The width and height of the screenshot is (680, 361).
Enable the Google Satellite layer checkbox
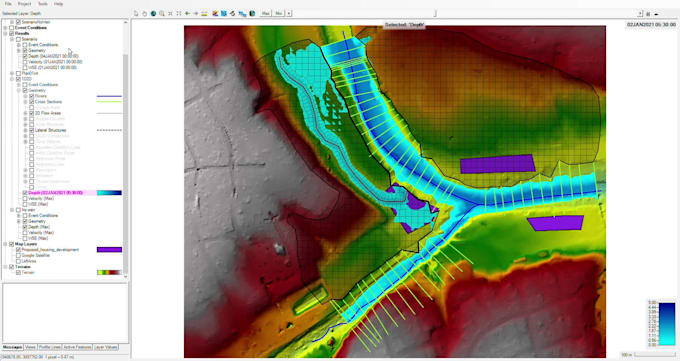coord(18,255)
